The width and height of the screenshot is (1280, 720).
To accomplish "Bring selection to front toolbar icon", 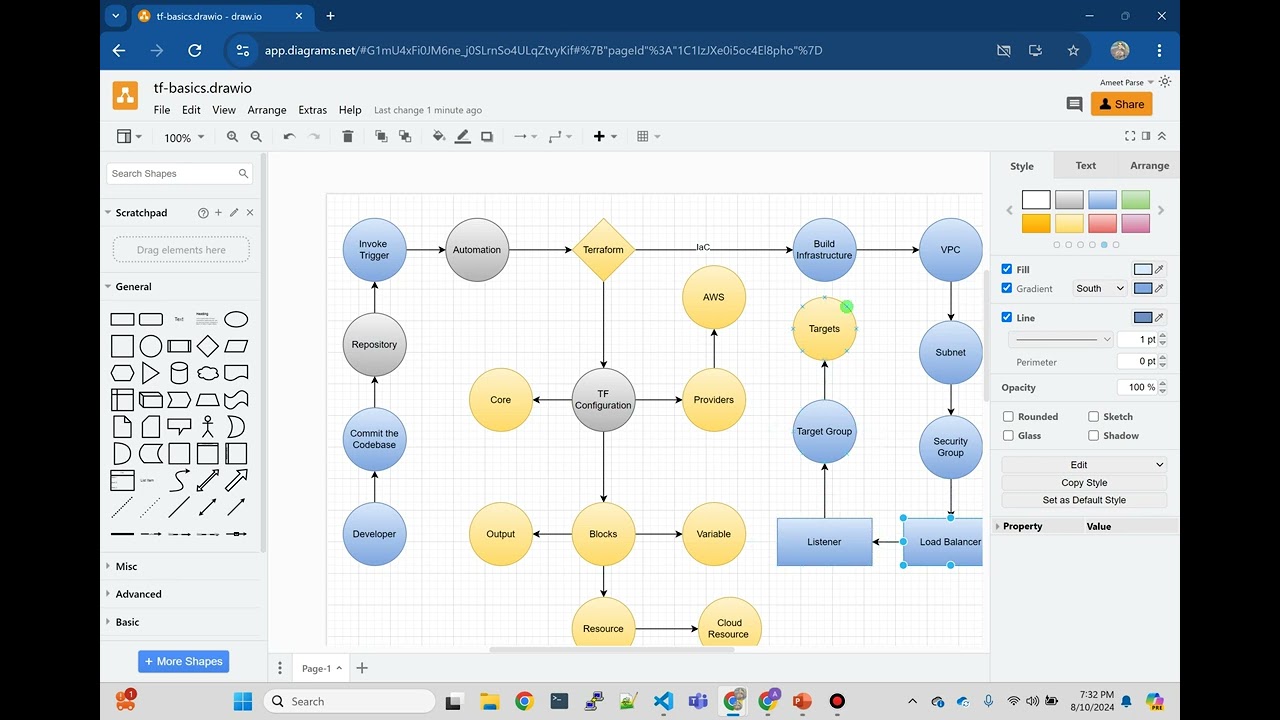I will tap(381, 137).
